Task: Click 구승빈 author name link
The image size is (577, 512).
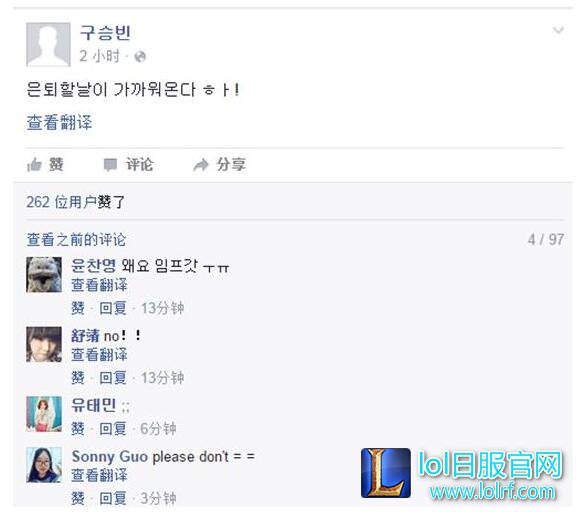Action: pyautogui.click(x=105, y=33)
